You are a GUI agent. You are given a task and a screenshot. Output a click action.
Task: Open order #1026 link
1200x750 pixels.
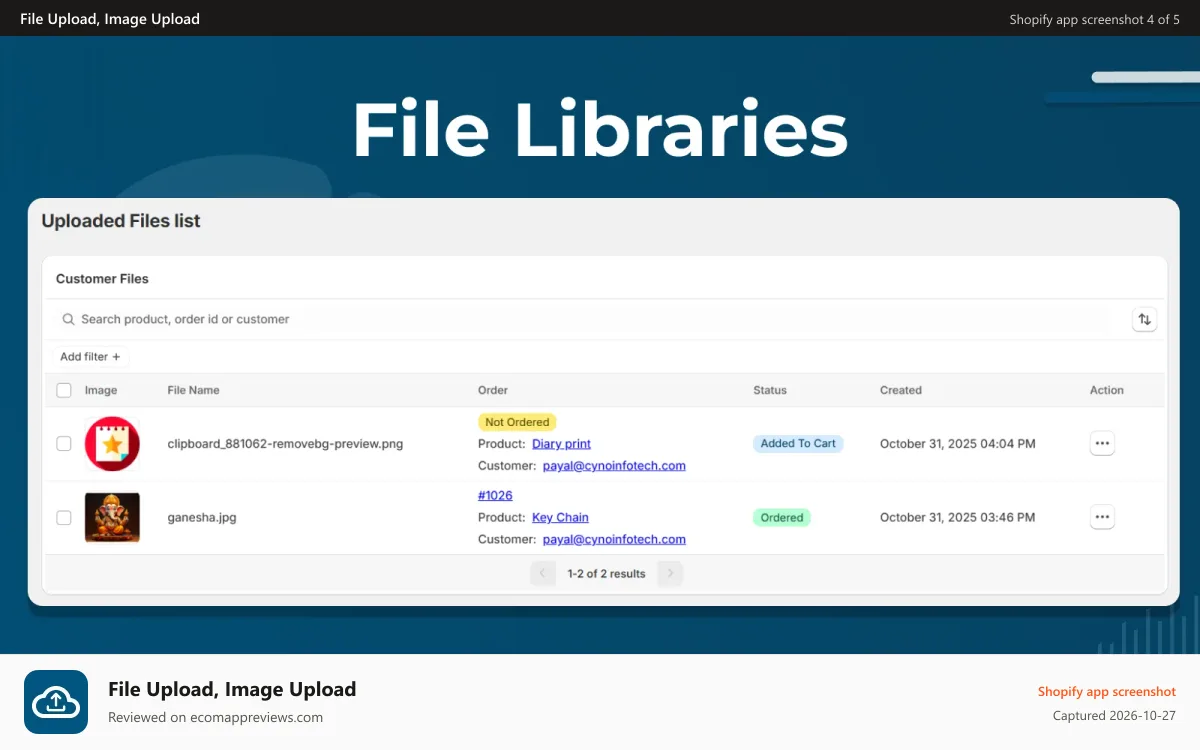point(495,496)
